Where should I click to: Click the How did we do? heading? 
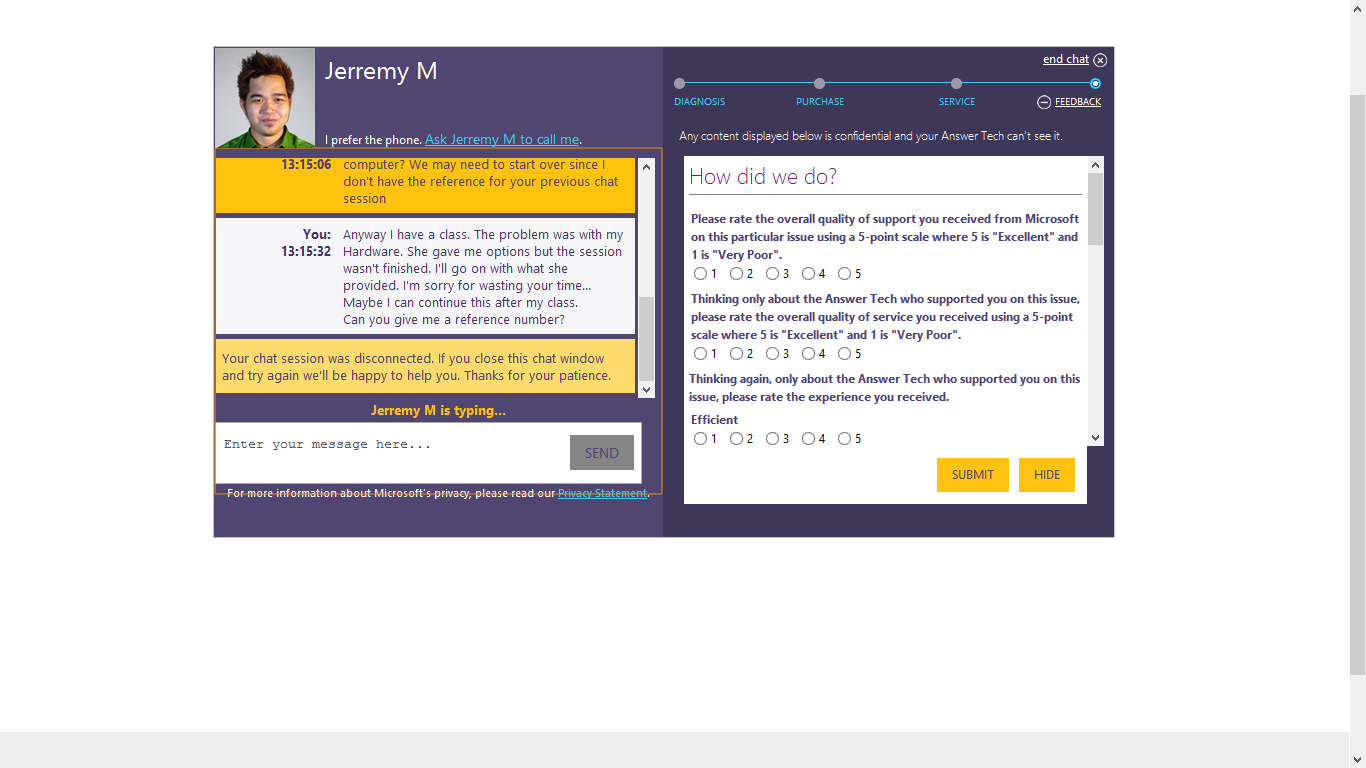click(763, 177)
